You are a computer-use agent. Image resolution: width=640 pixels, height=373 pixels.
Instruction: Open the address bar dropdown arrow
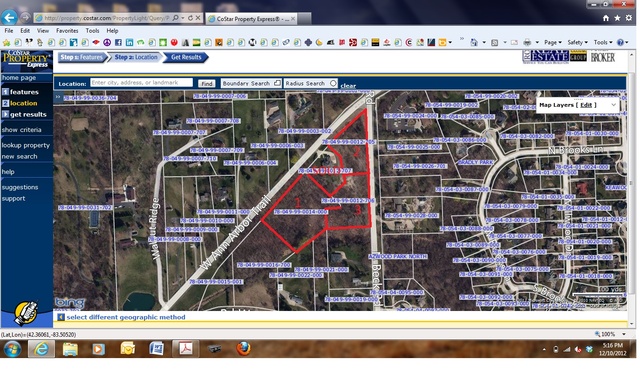[x=182, y=18]
